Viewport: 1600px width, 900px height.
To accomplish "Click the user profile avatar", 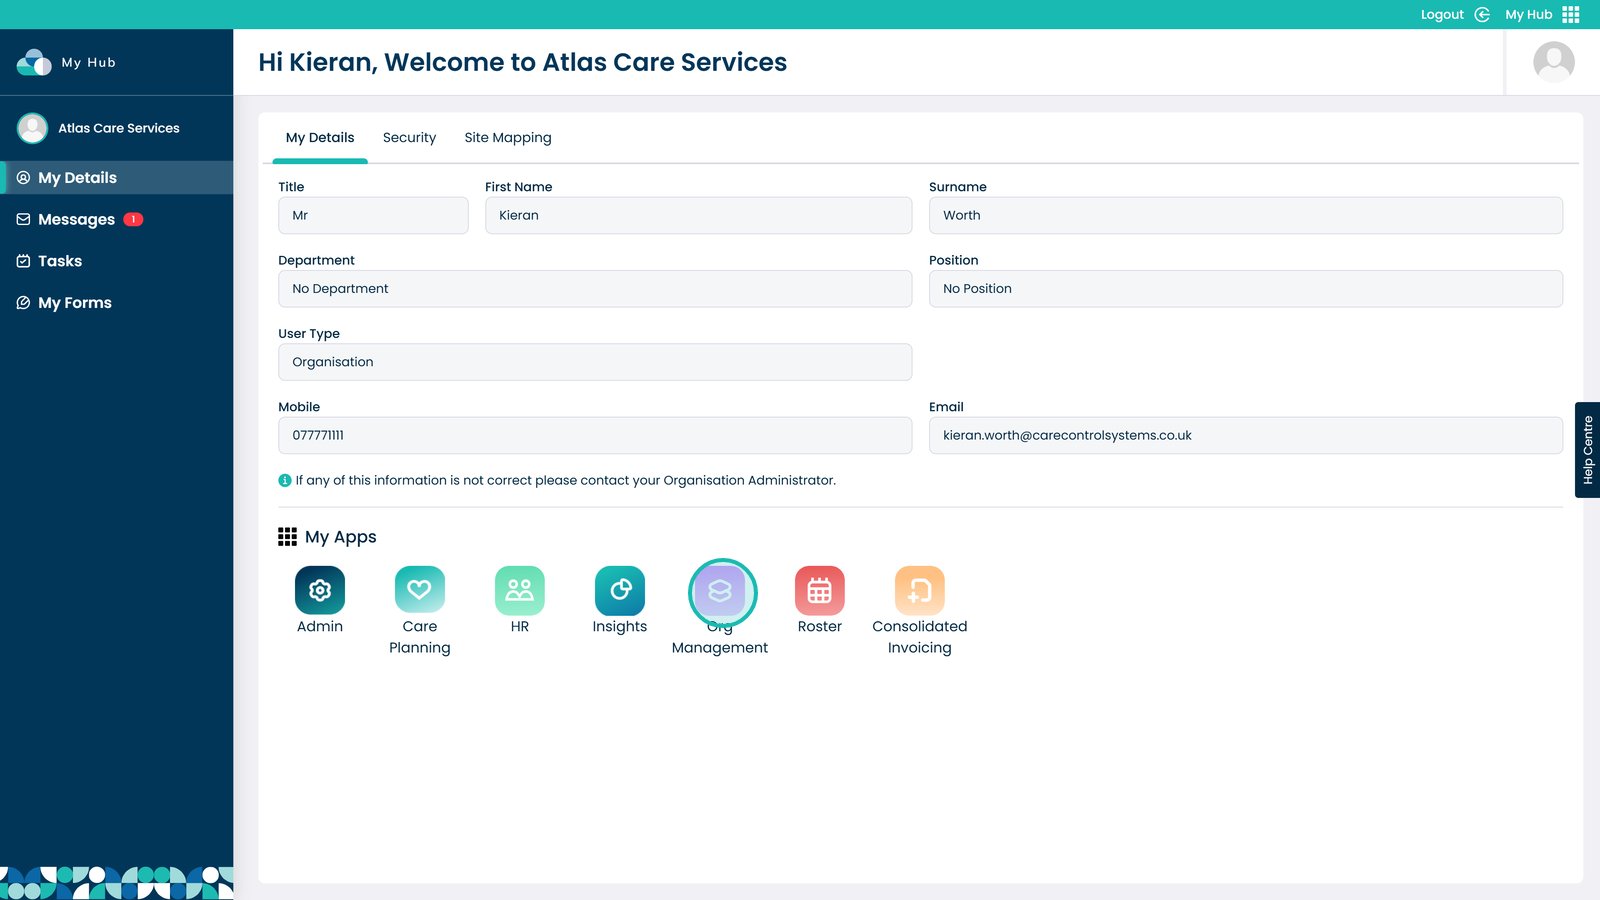I will pos(1553,62).
